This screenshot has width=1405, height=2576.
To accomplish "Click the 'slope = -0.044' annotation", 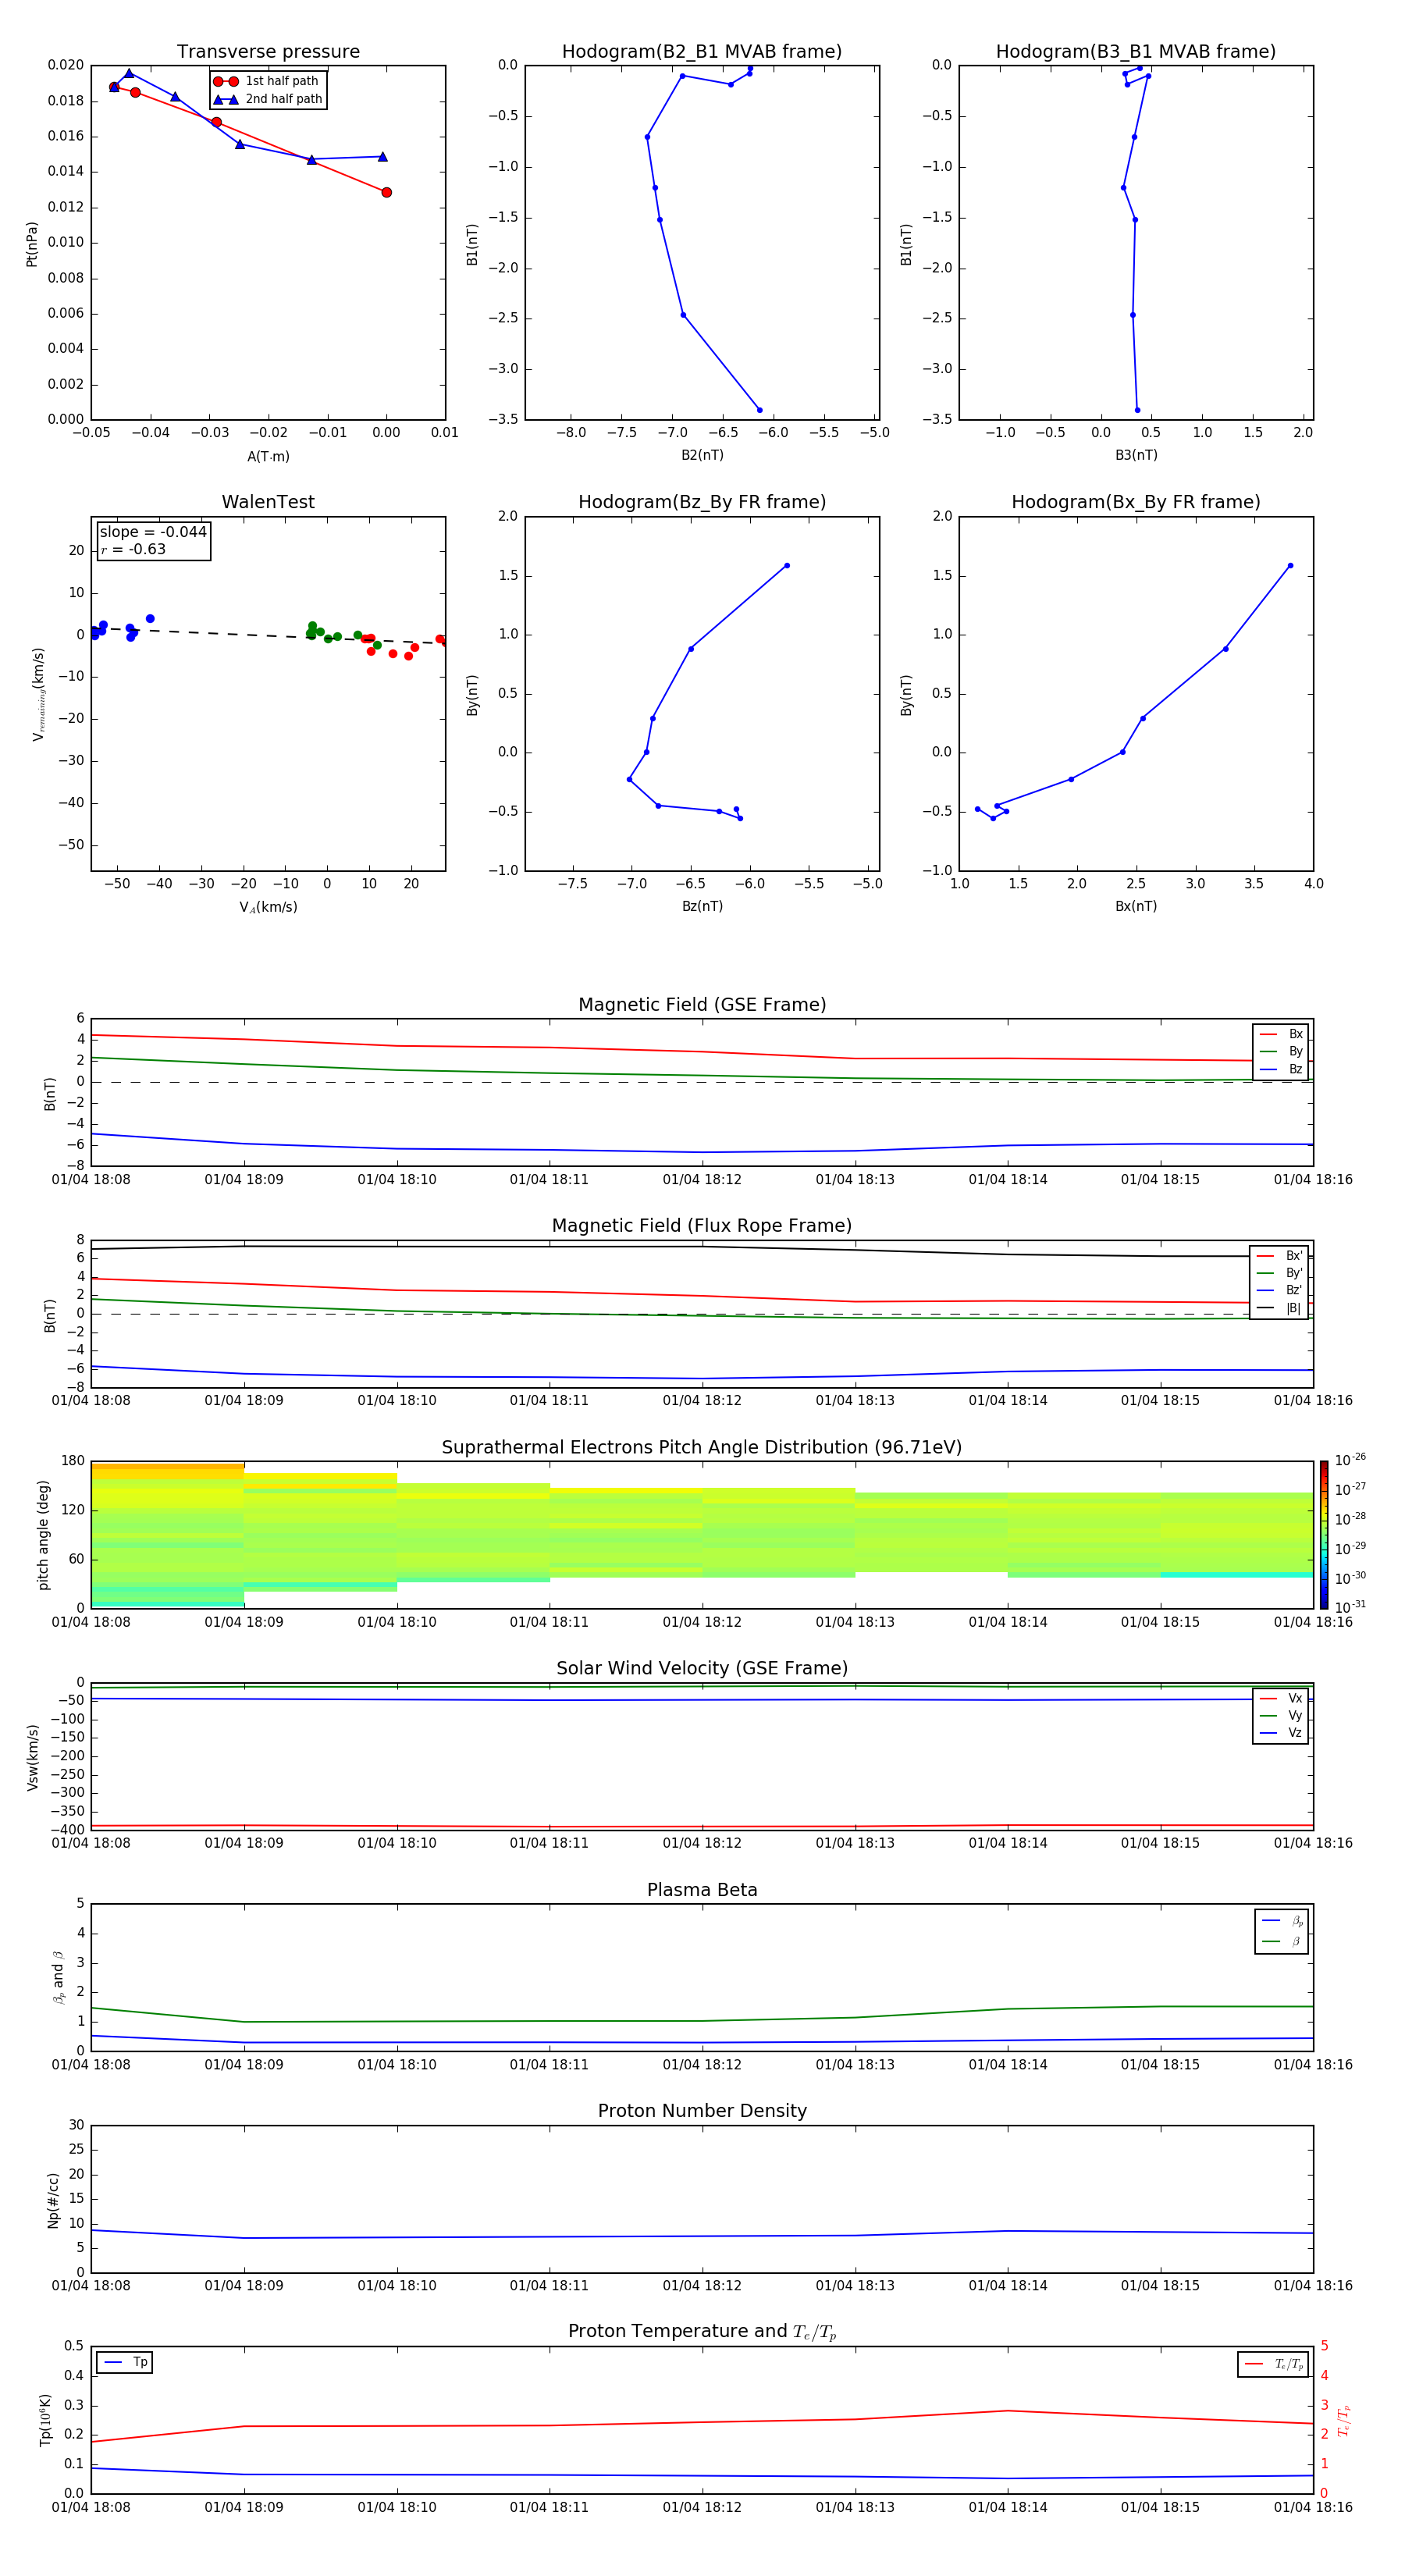I will point(153,532).
